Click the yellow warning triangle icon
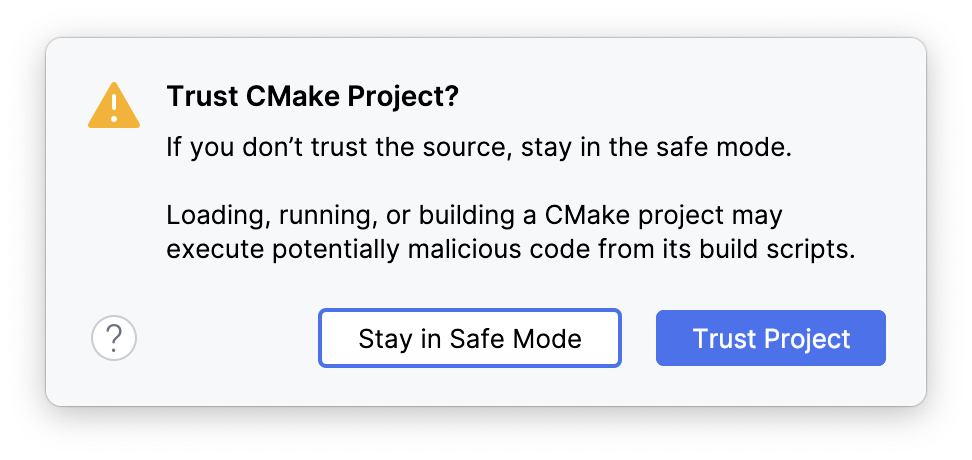 115,105
